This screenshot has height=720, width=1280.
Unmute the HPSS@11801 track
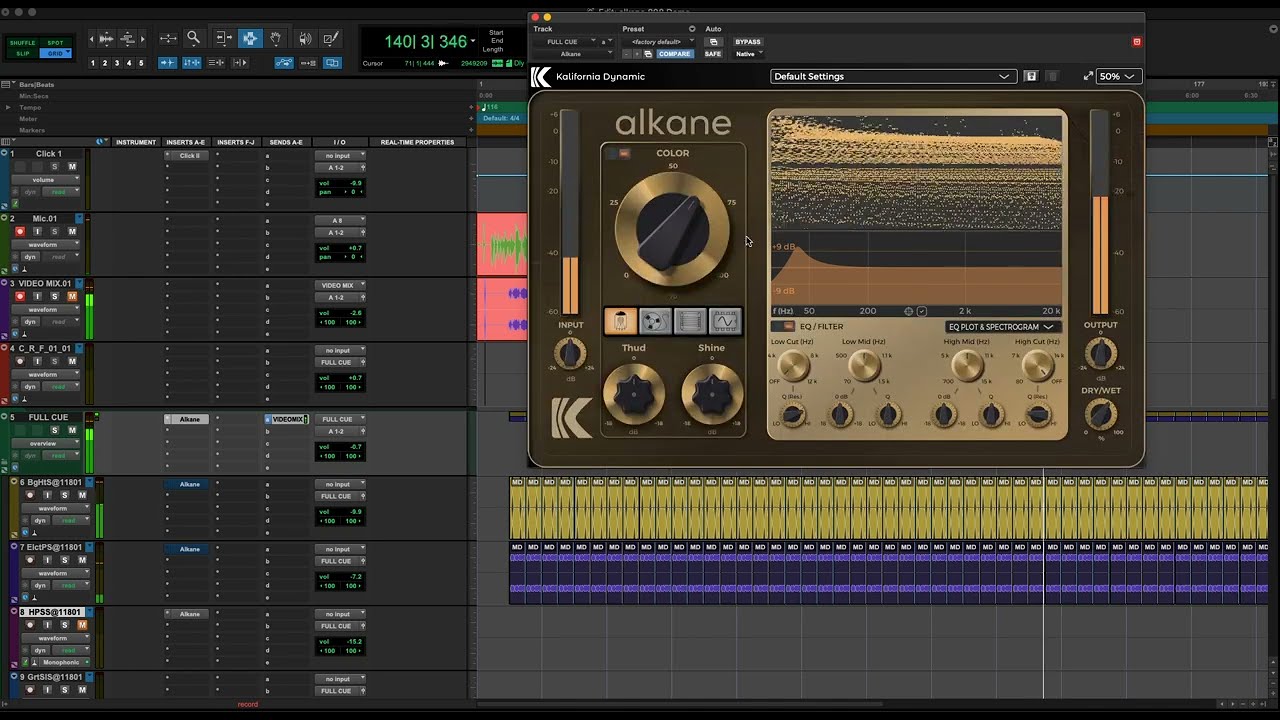click(82, 625)
